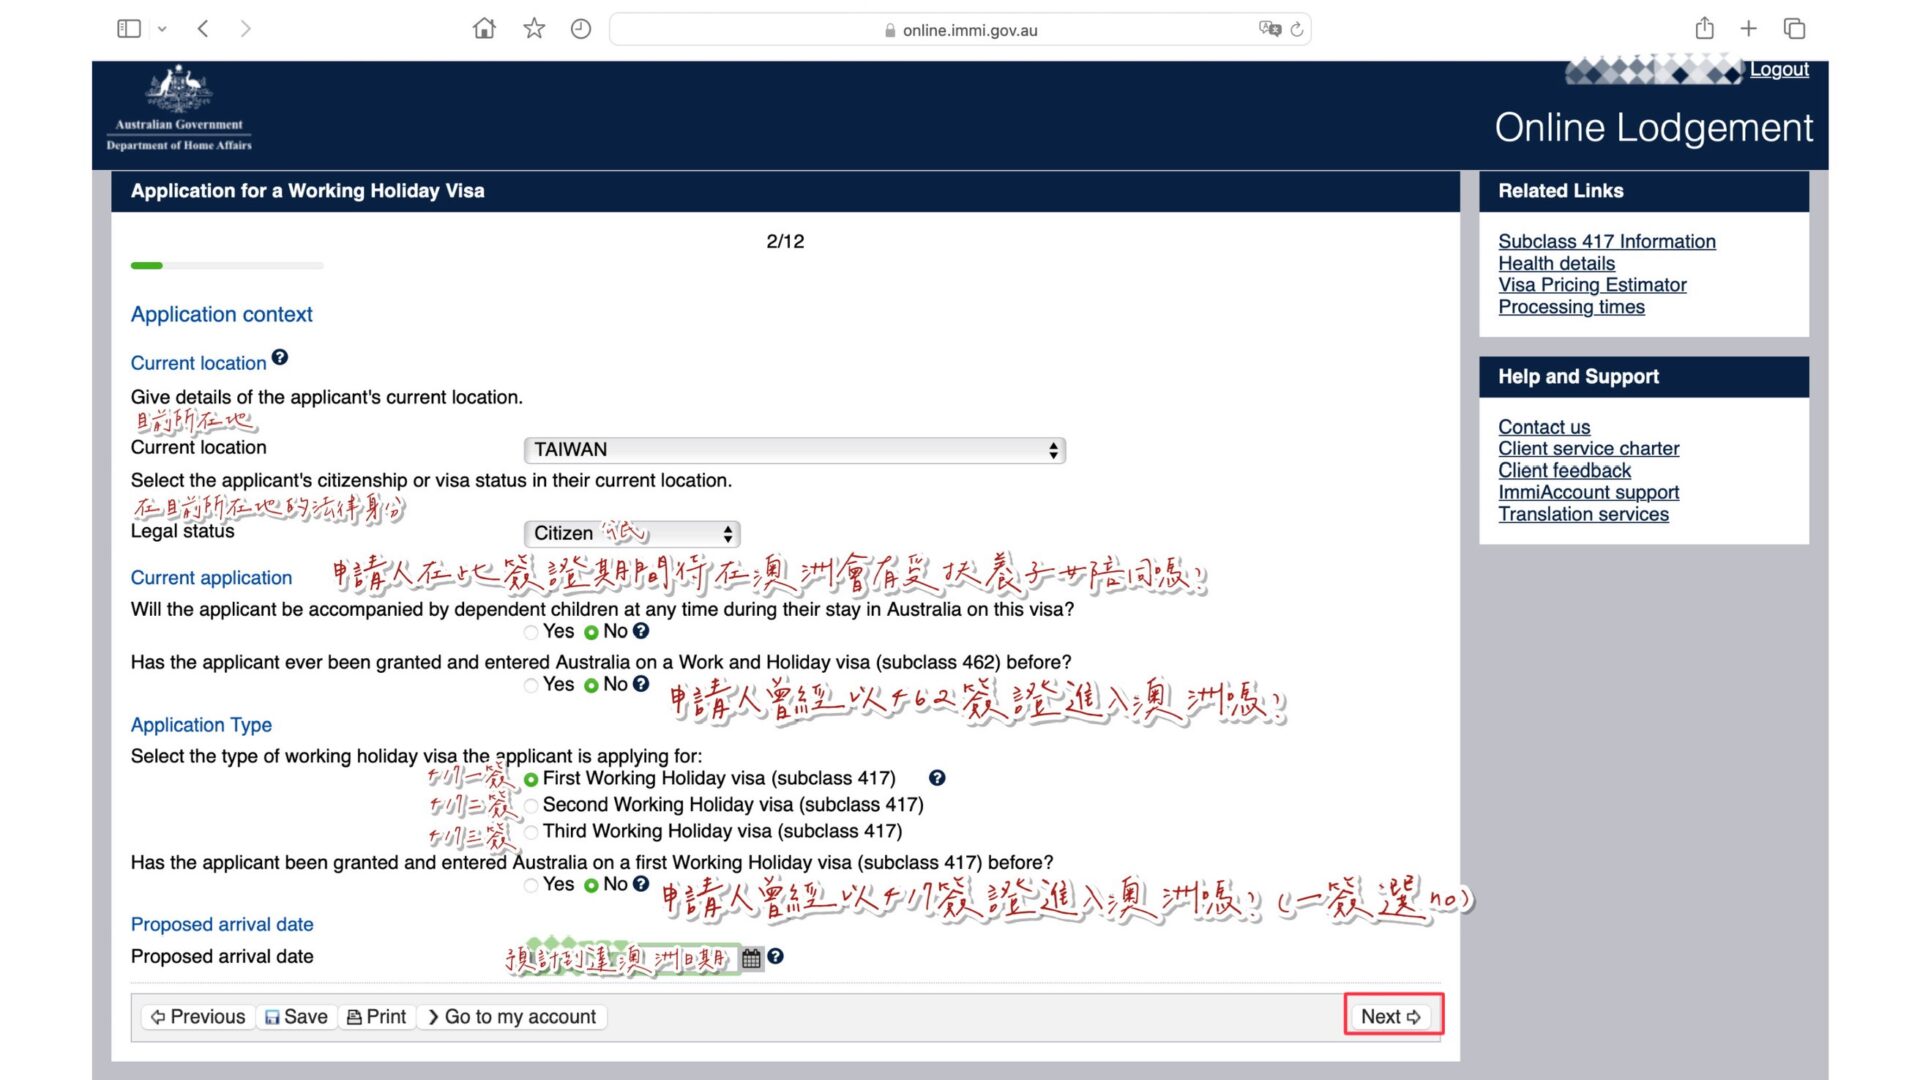Click the browser home icon

pos(484,29)
